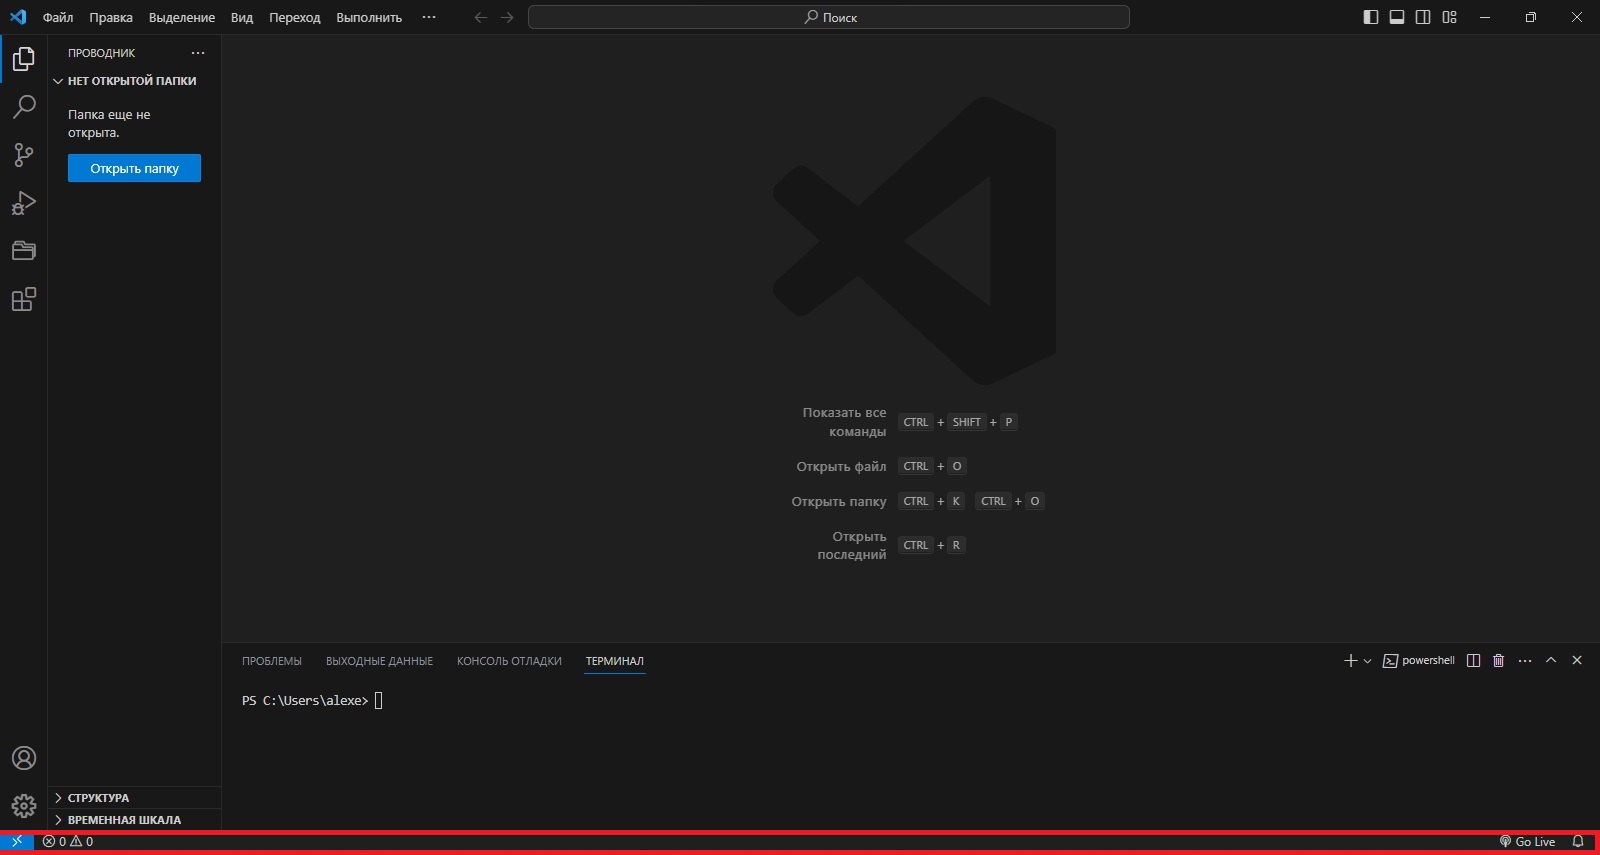Viewport: 1600px width, 855px height.
Task: Open the Explorer view in activity bar
Action: pos(24,59)
